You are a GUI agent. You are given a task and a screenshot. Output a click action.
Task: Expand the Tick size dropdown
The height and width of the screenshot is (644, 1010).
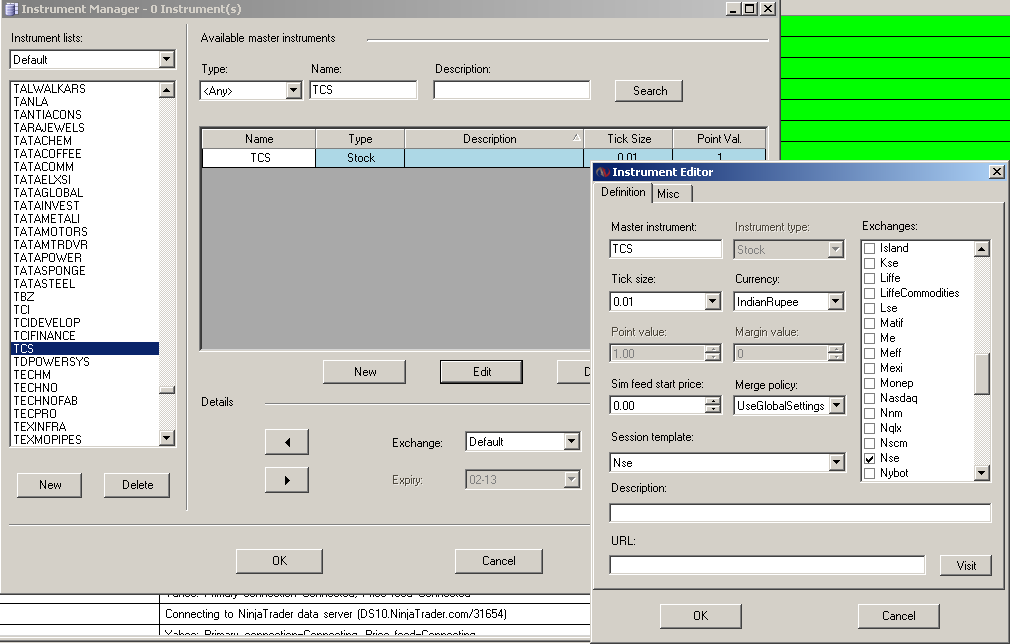click(x=712, y=301)
